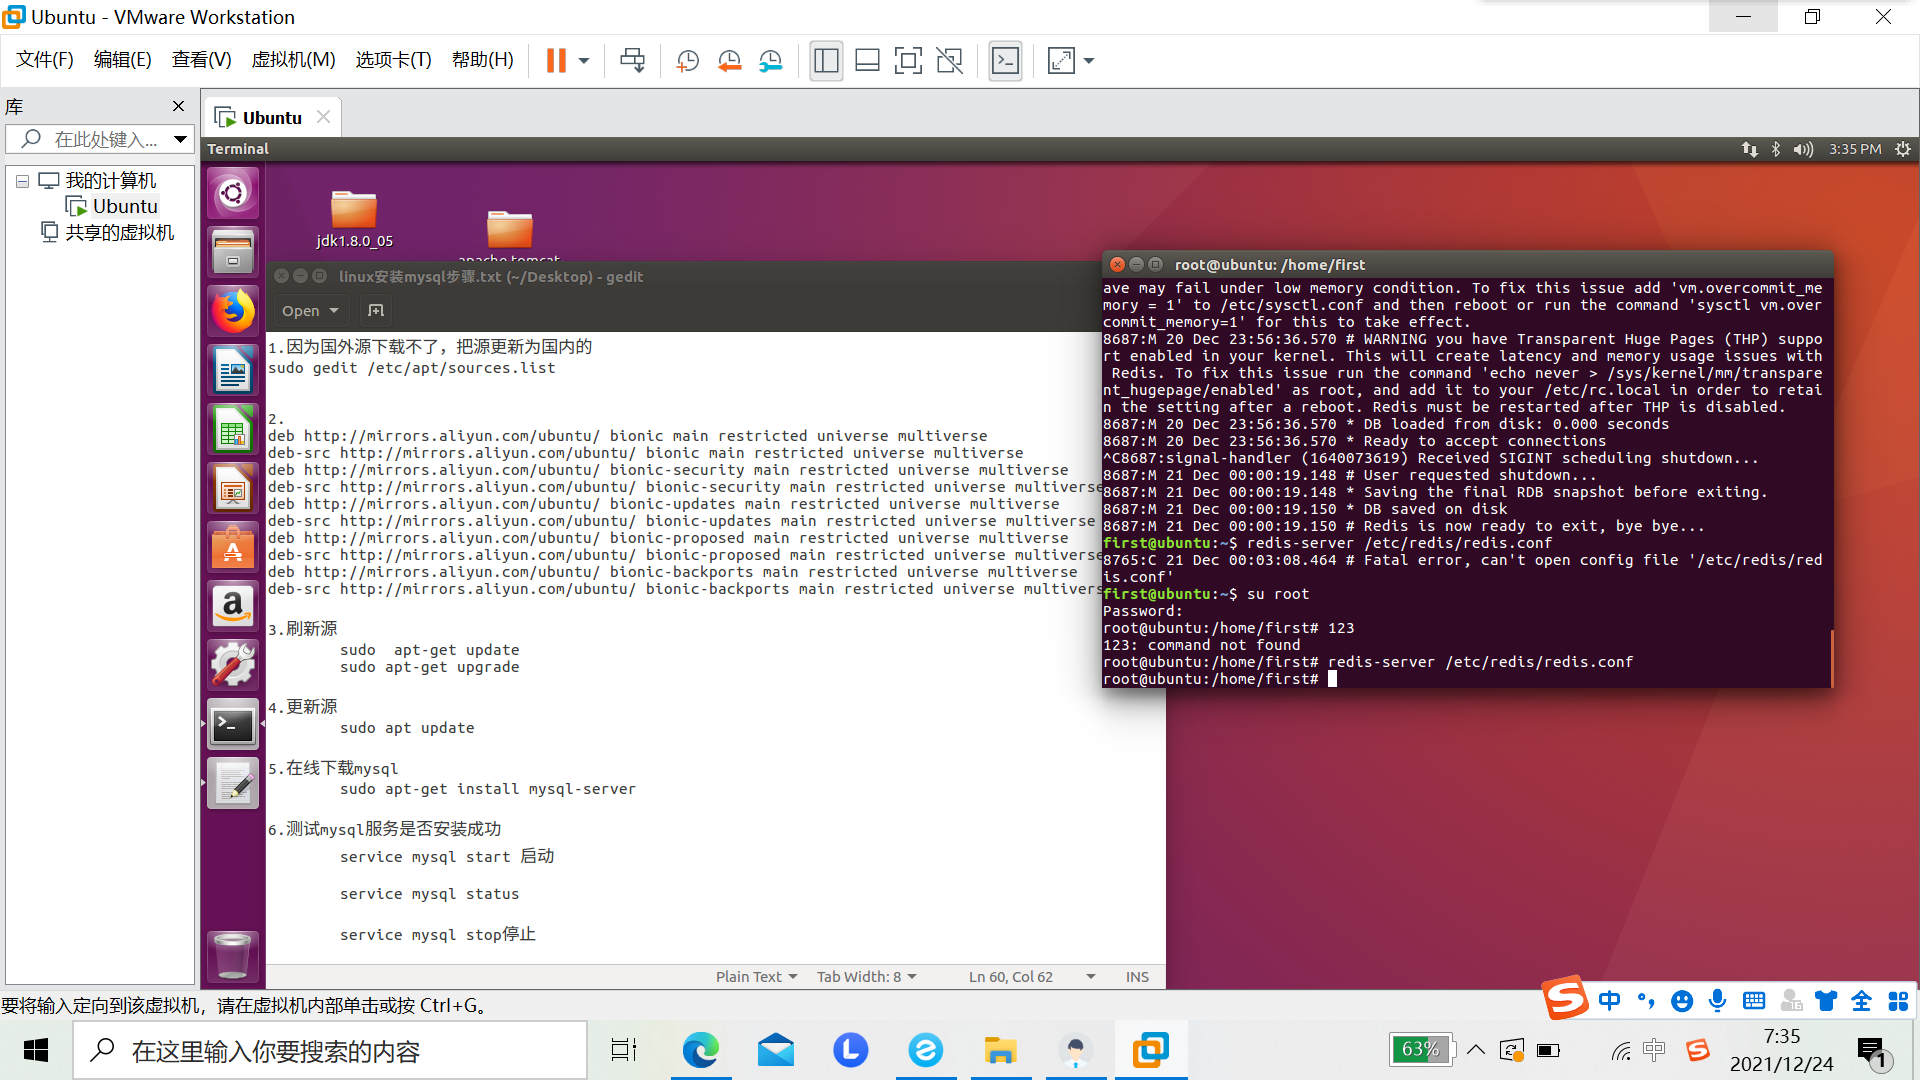Collapse the 我的计算机 tree node

click(22, 181)
